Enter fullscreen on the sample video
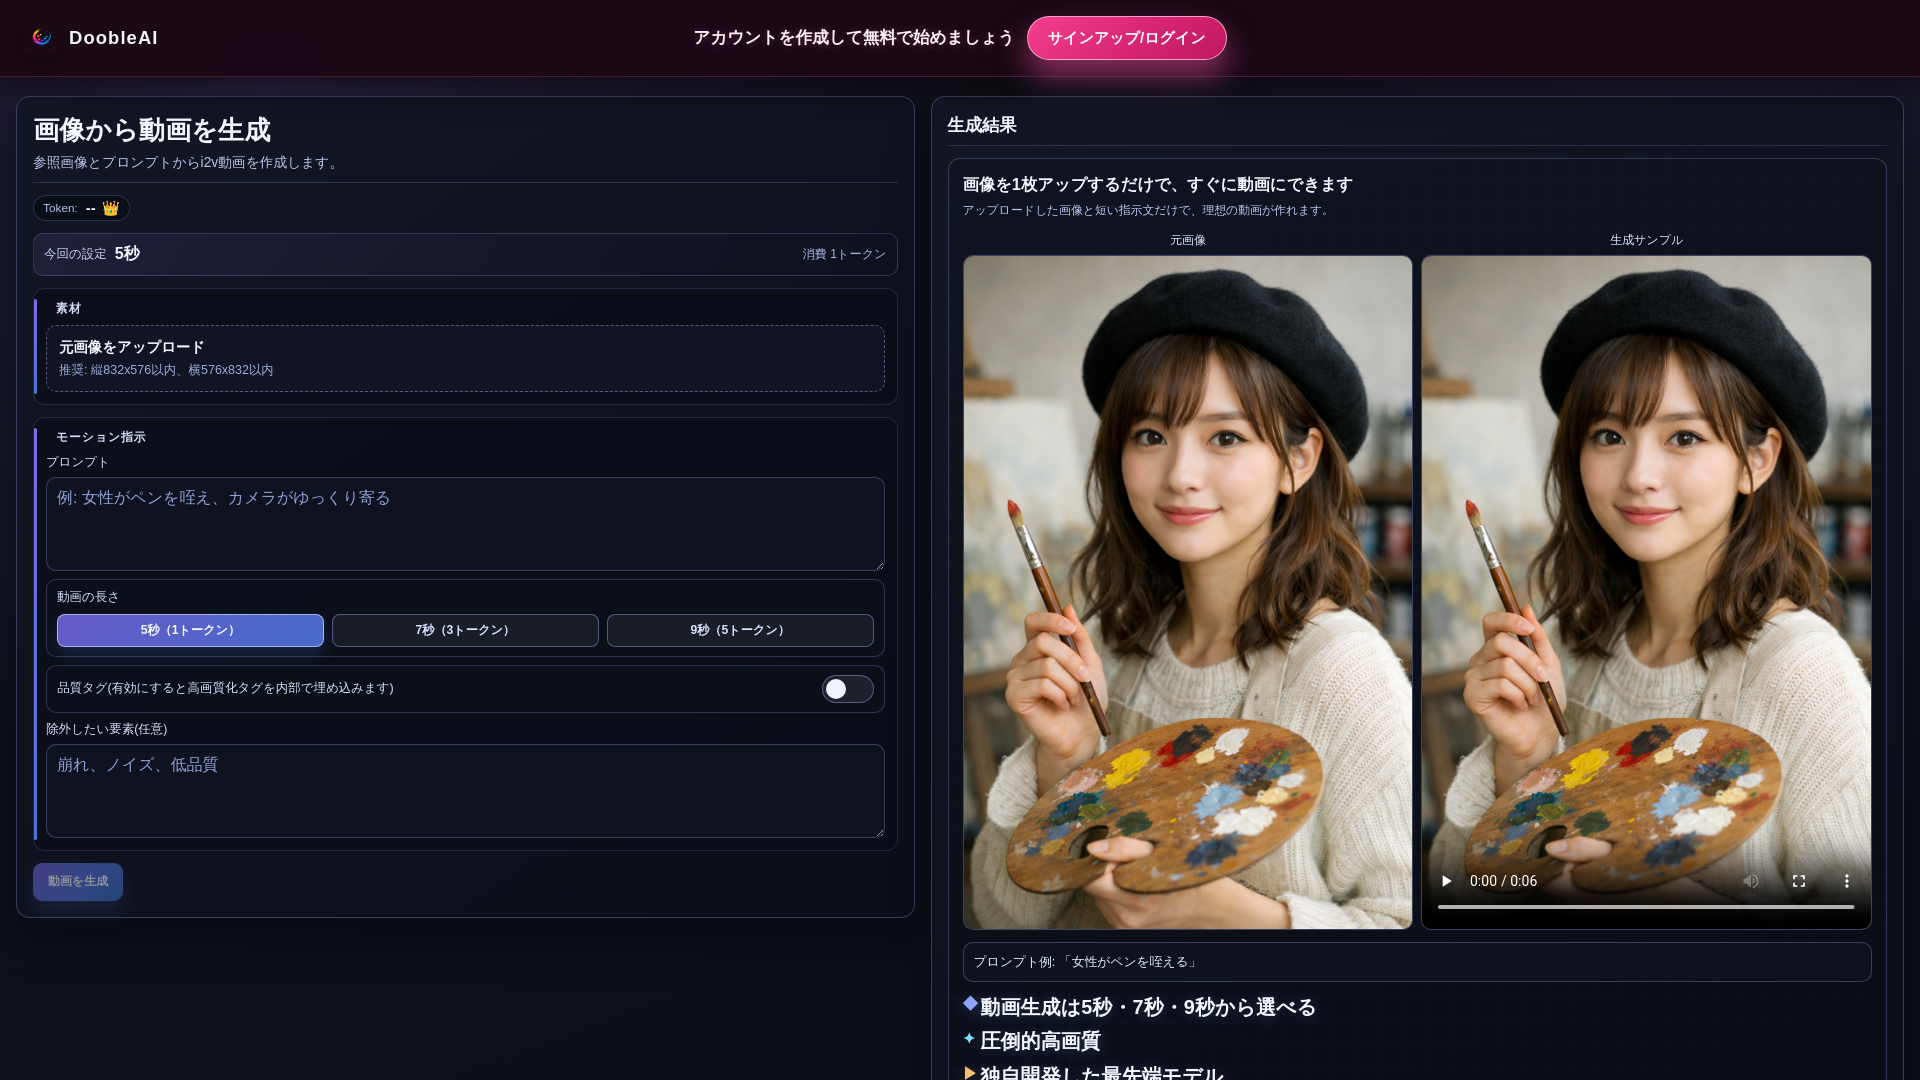This screenshot has width=1920, height=1080. pyautogui.click(x=1798, y=881)
